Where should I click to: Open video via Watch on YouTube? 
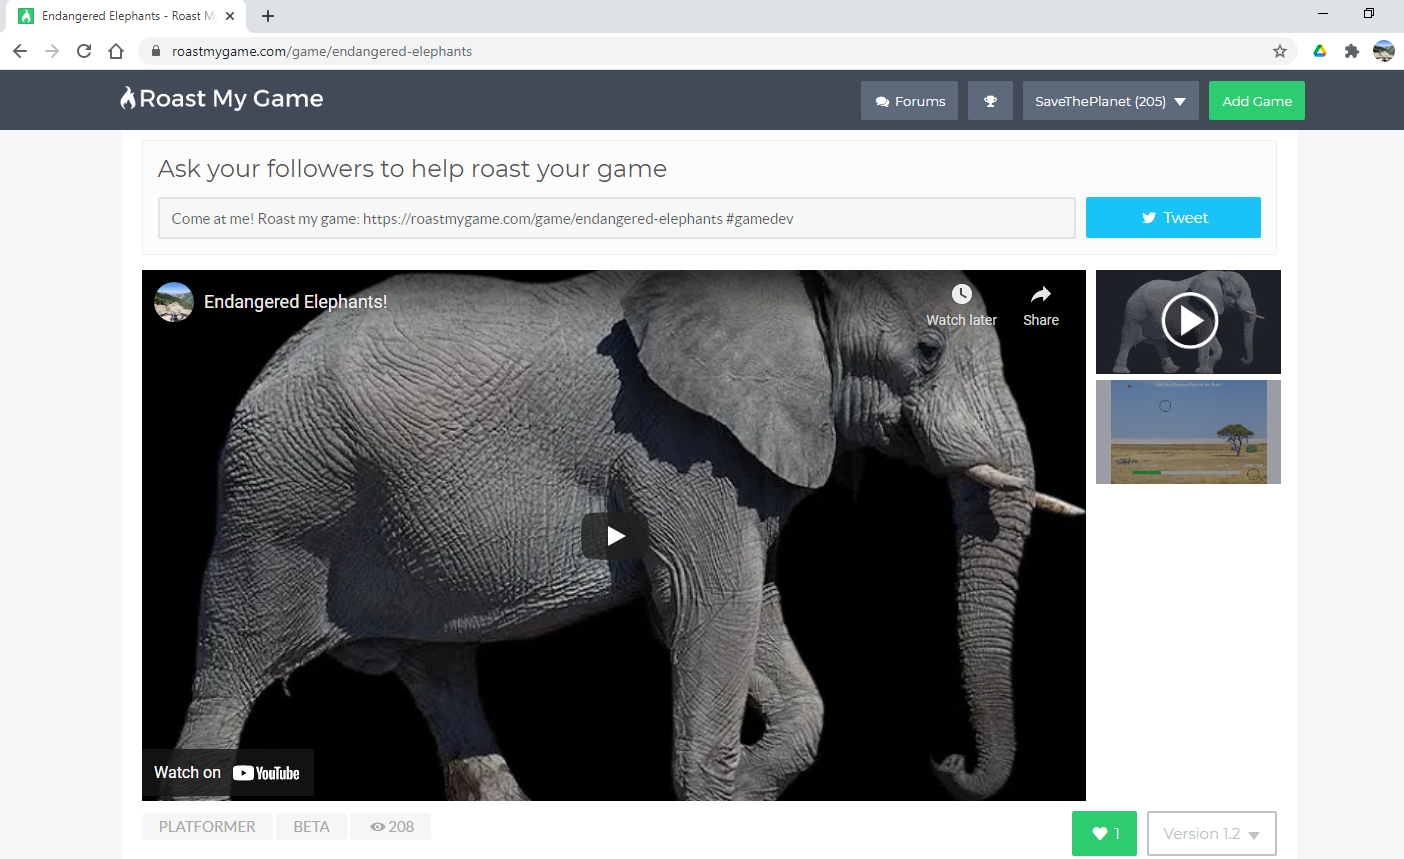click(x=228, y=773)
